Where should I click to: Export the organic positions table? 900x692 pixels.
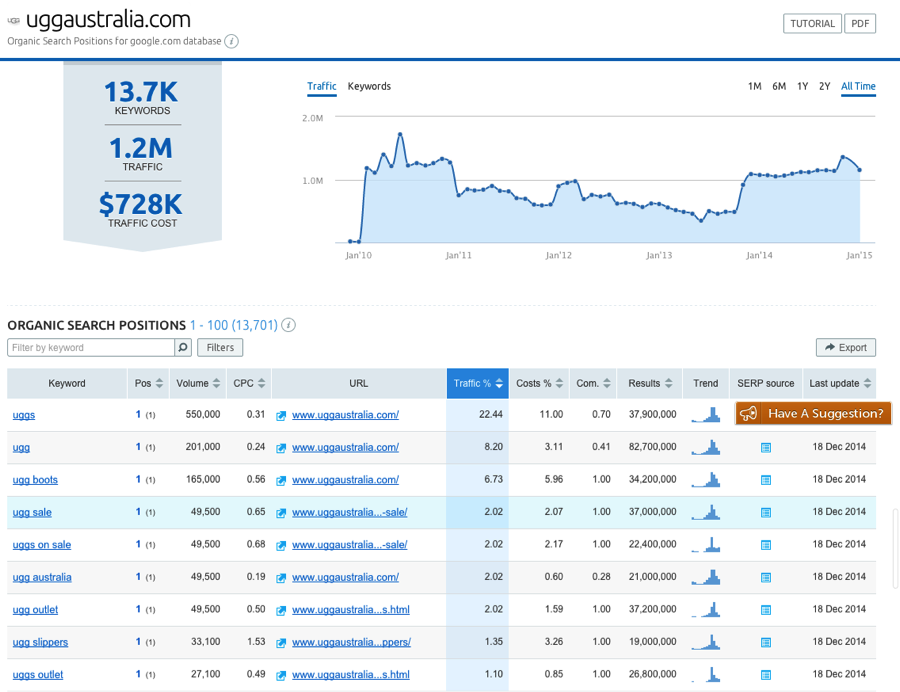[845, 347]
